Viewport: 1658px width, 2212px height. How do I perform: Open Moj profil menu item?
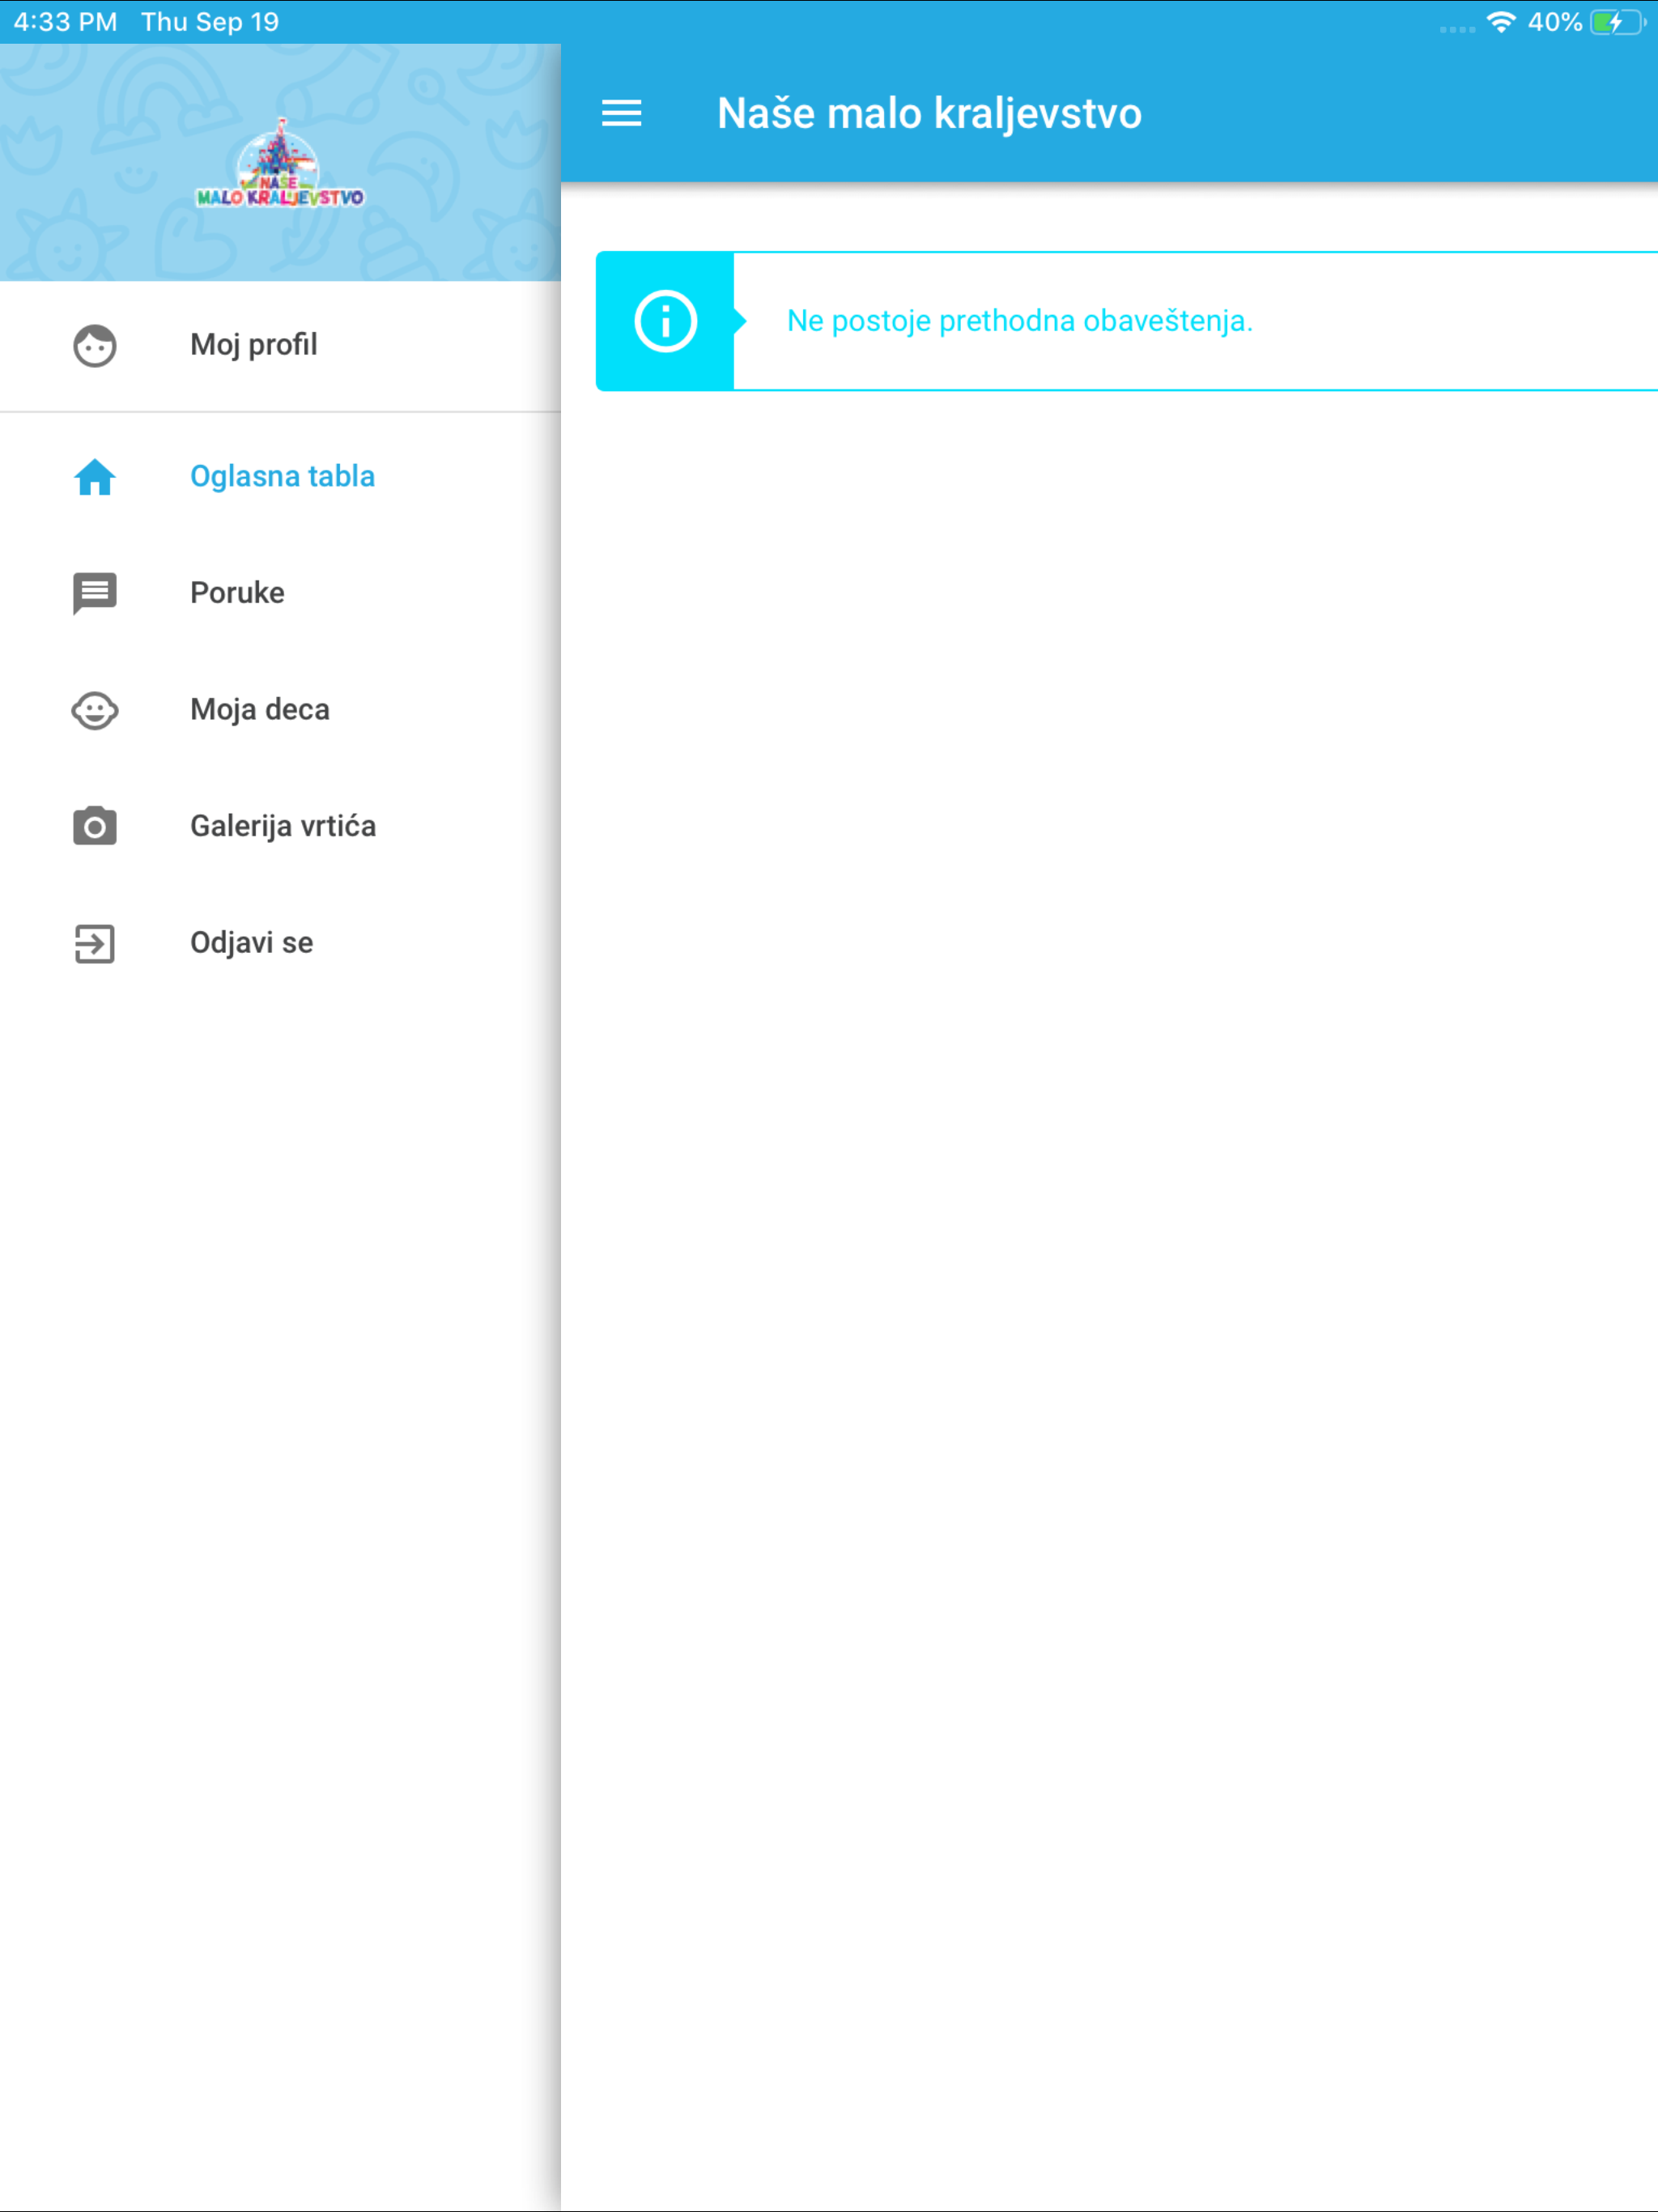[280, 346]
